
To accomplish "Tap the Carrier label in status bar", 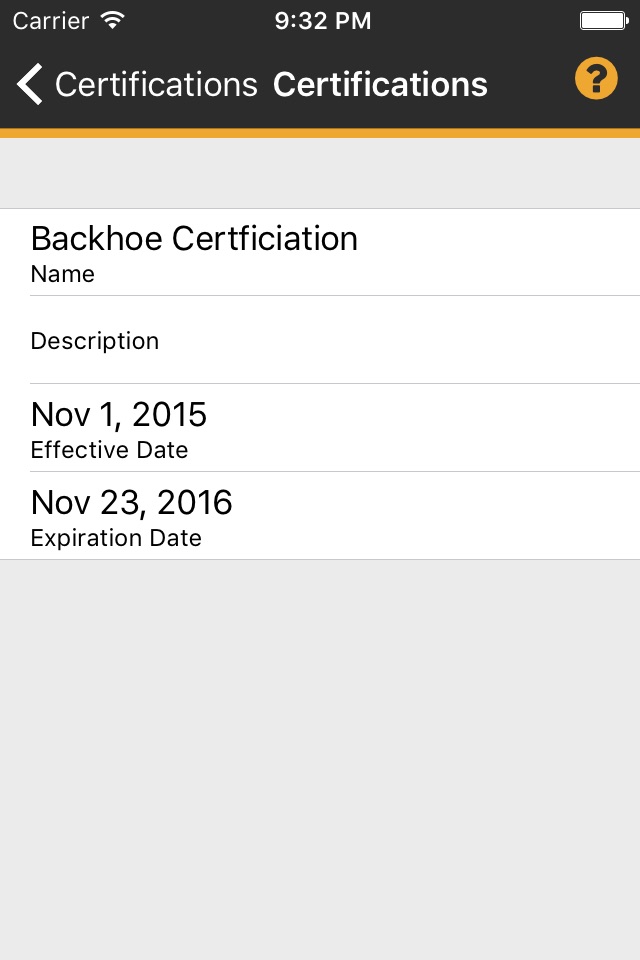I will pos(49,20).
